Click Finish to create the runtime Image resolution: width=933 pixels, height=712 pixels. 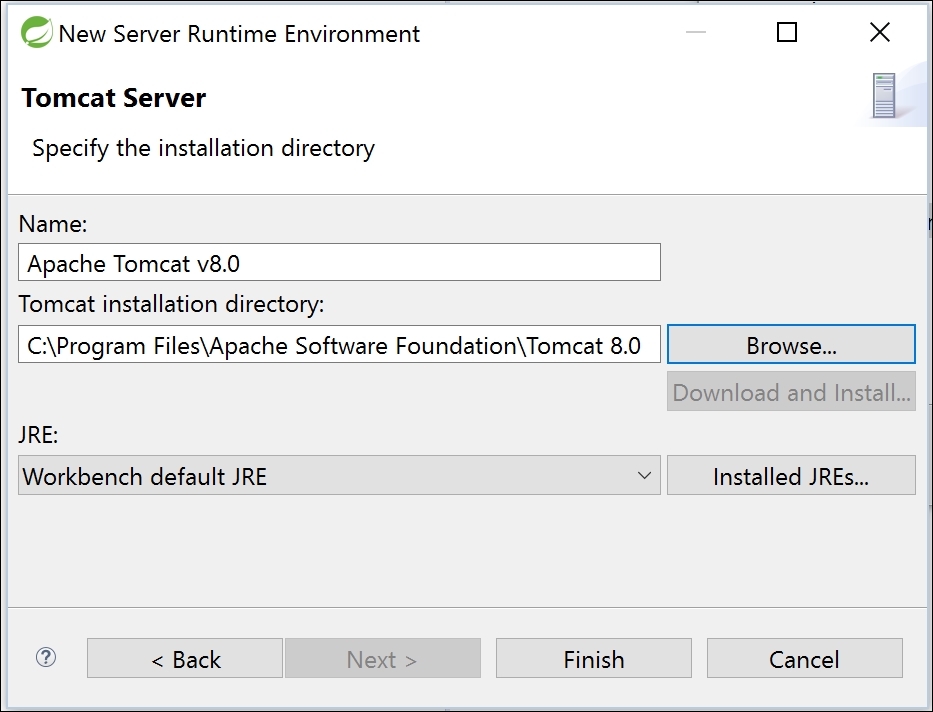pyautogui.click(x=594, y=658)
